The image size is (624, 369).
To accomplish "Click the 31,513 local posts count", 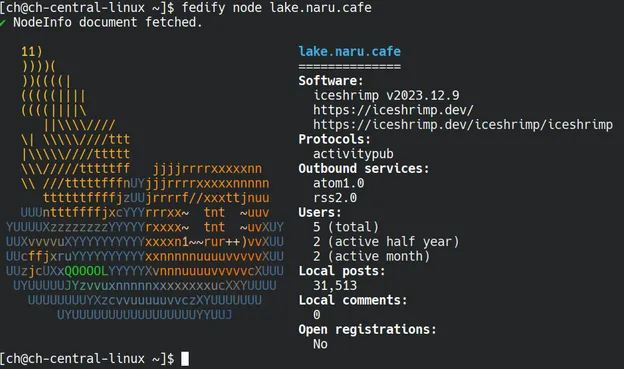I will click(x=335, y=285).
